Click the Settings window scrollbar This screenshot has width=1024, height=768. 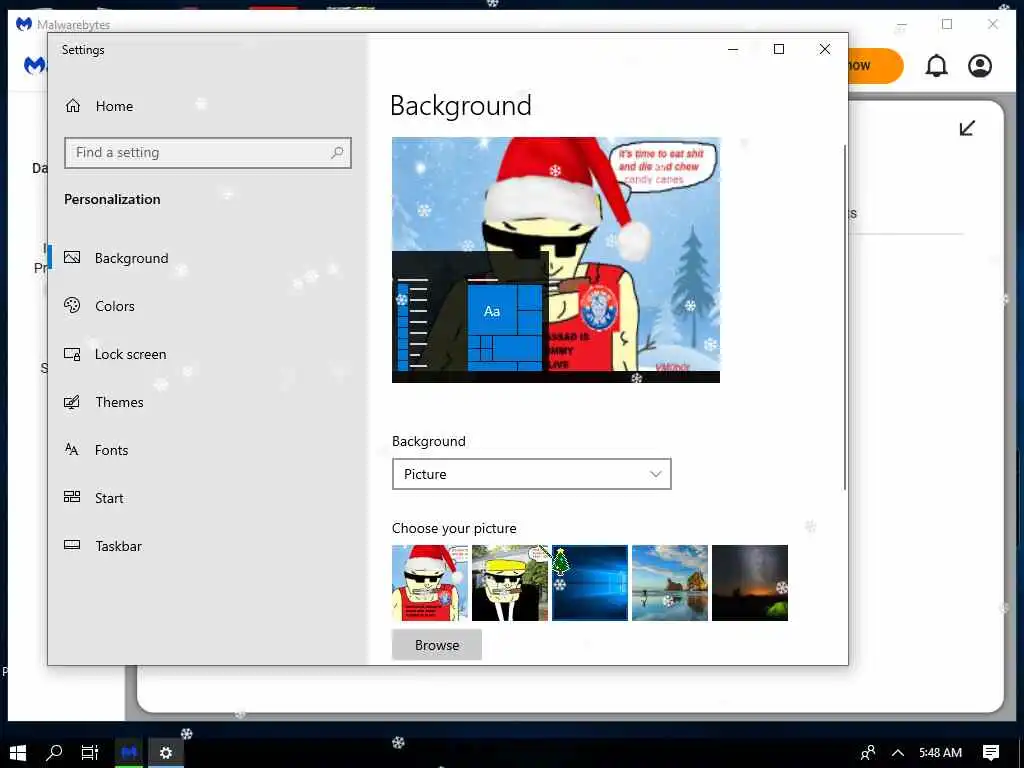point(844,317)
